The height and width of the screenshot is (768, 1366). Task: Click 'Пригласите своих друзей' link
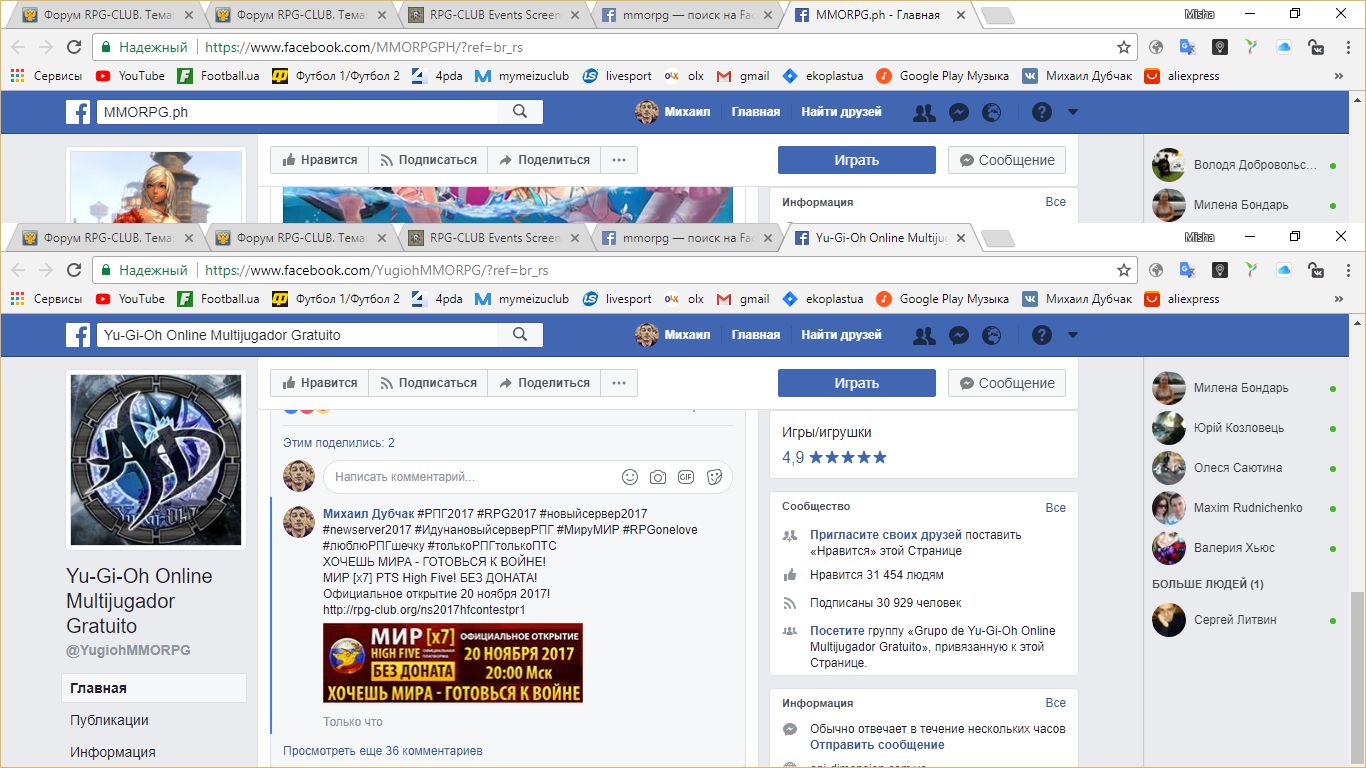(x=886, y=535)
